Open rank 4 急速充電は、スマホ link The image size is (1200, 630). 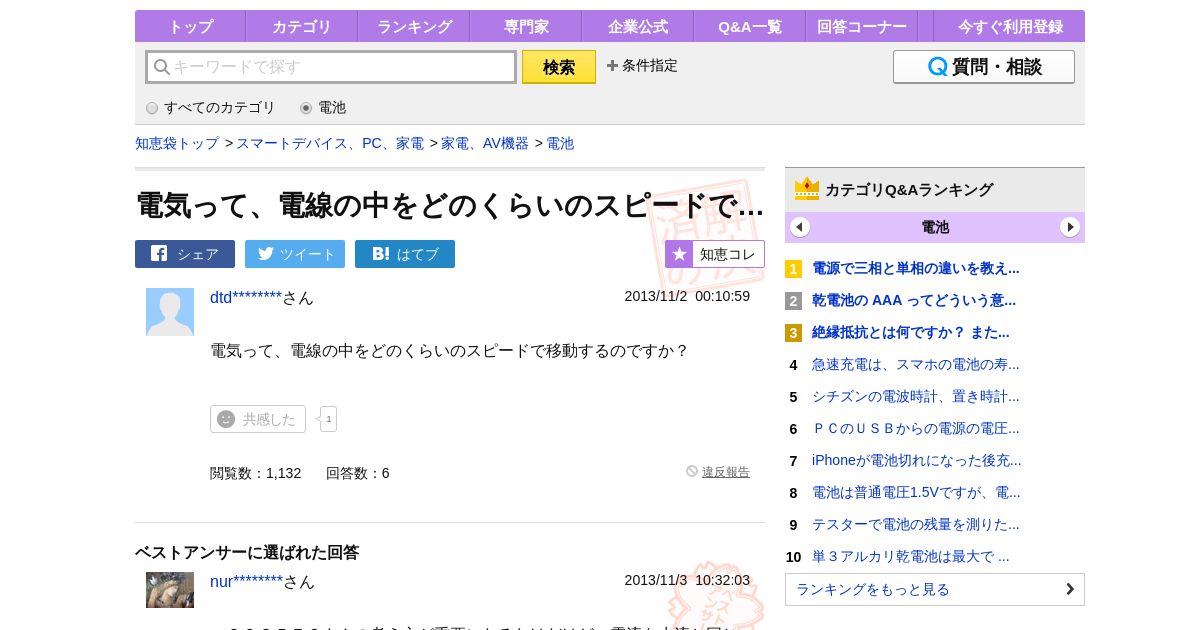pyautogui.click(x=916, y=364)
